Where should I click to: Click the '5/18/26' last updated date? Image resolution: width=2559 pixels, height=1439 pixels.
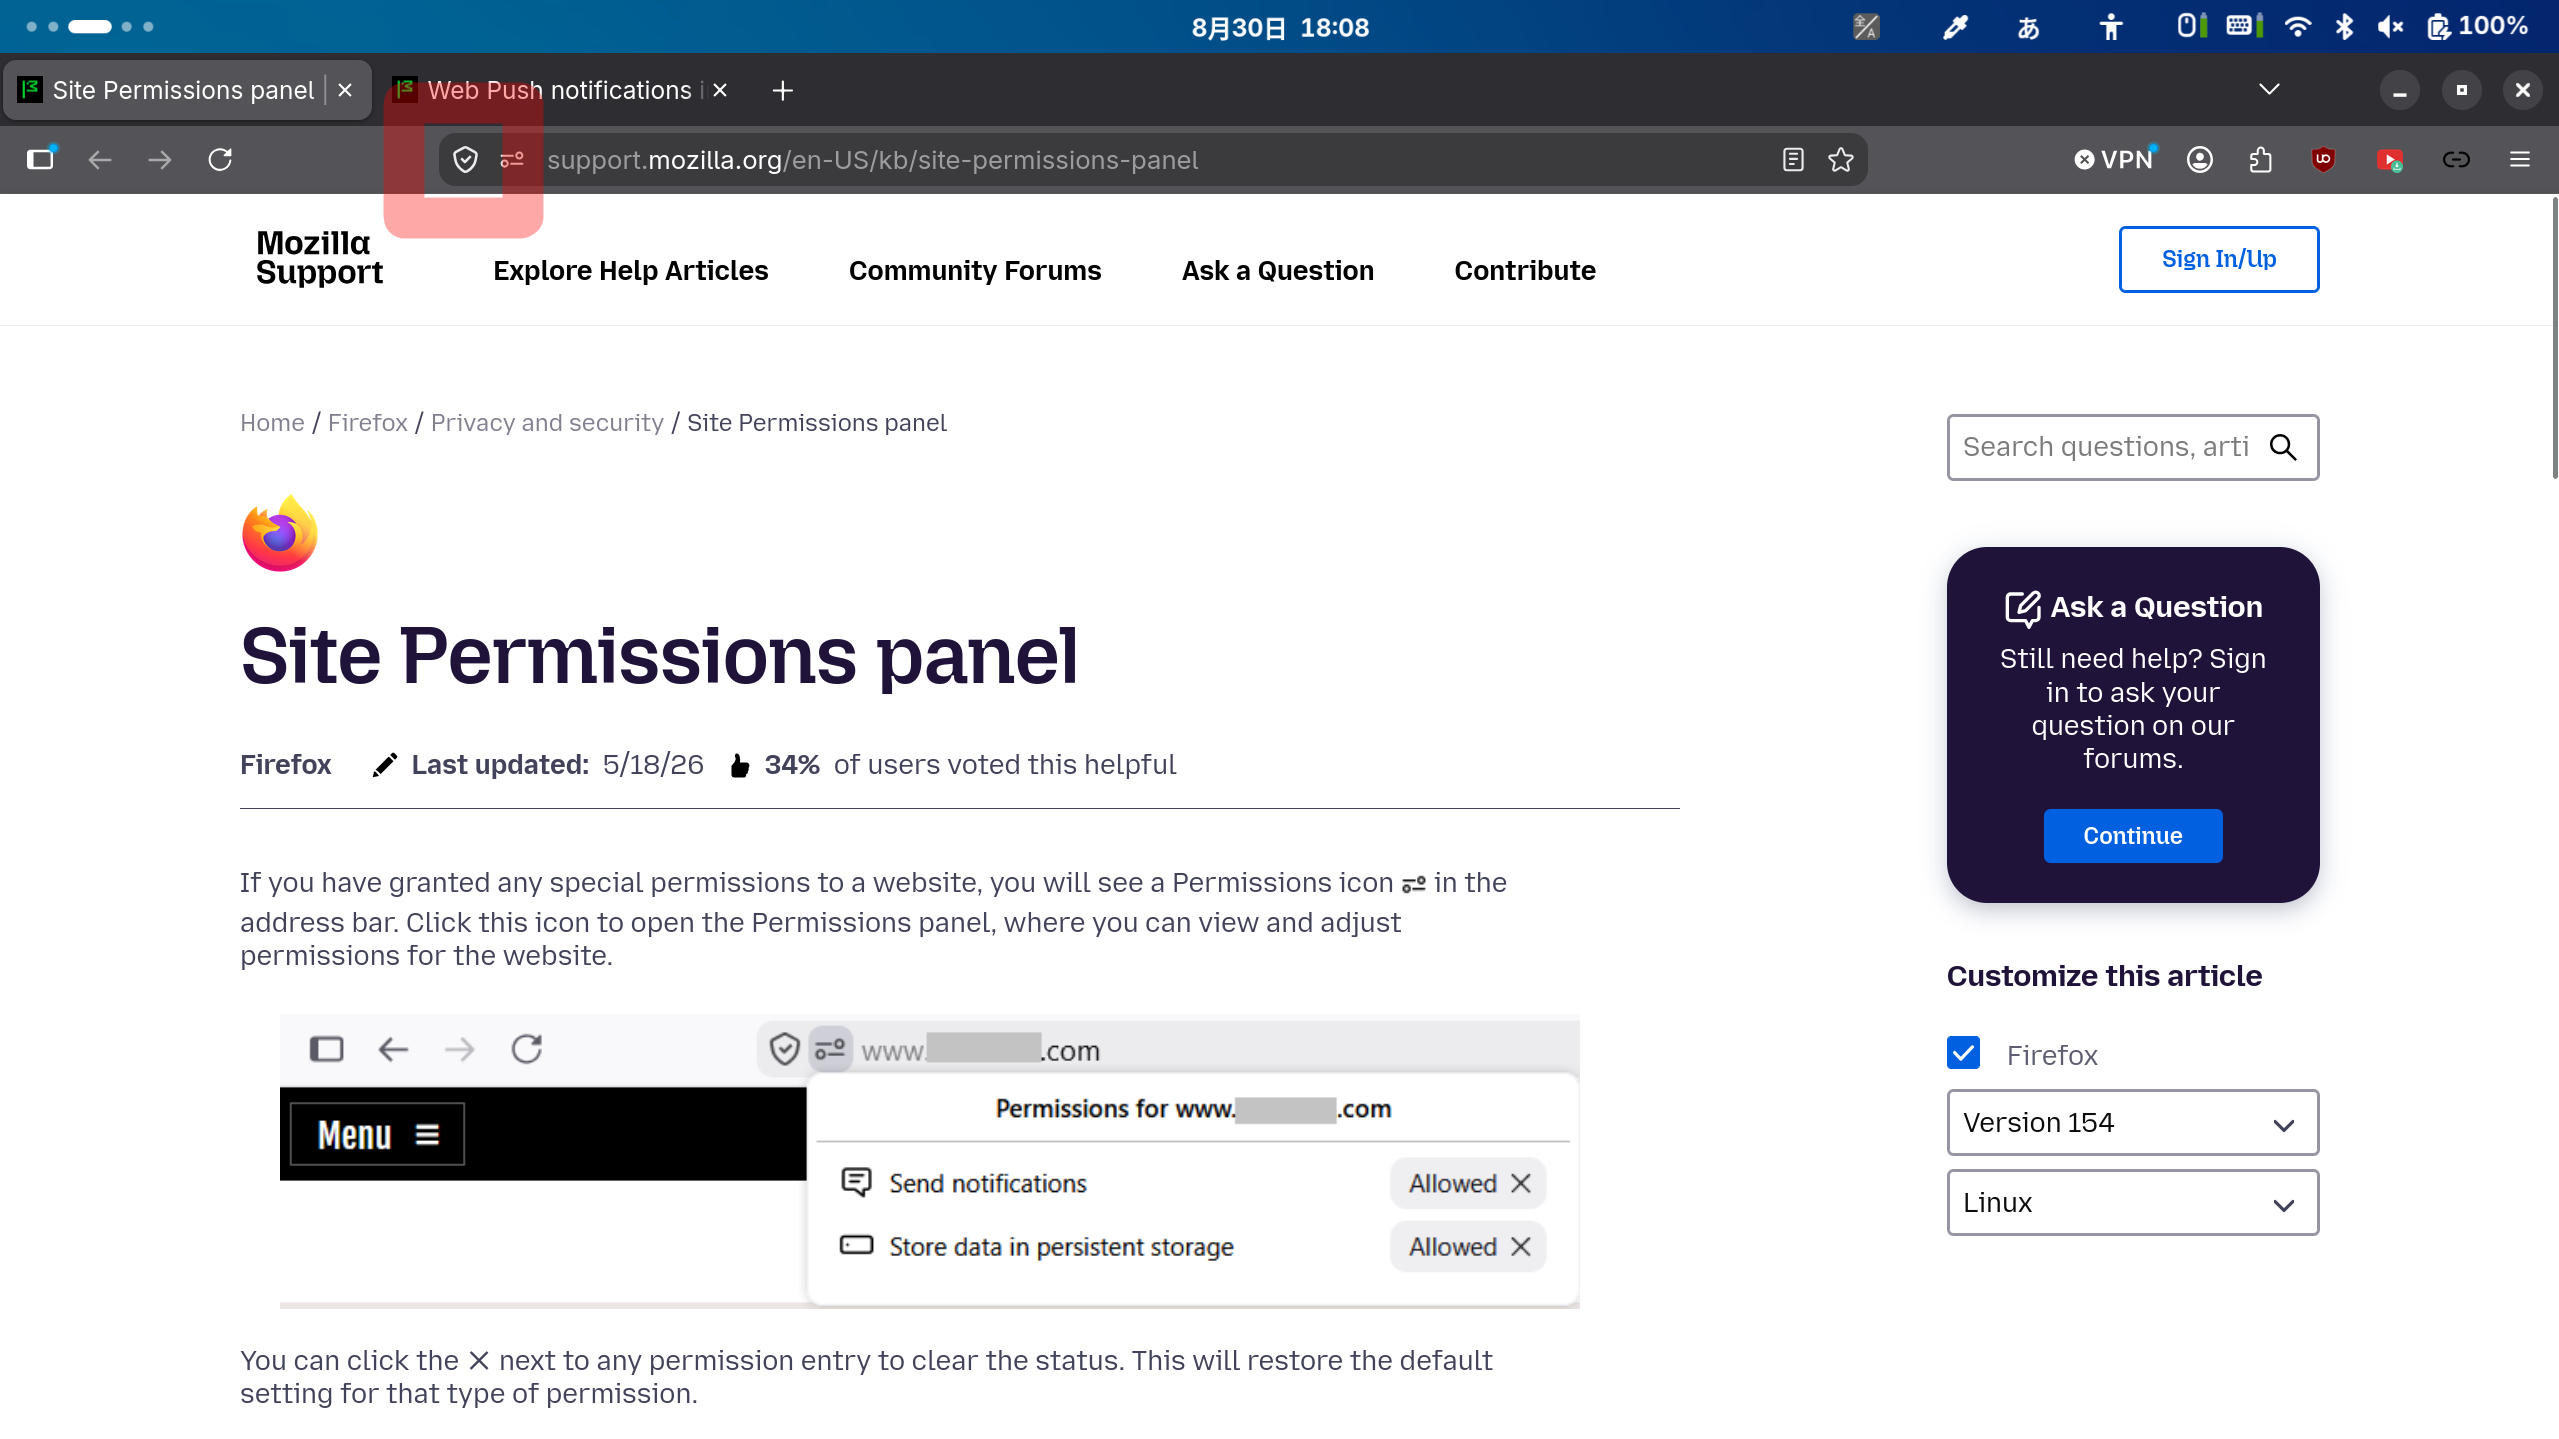pos(653,765)
